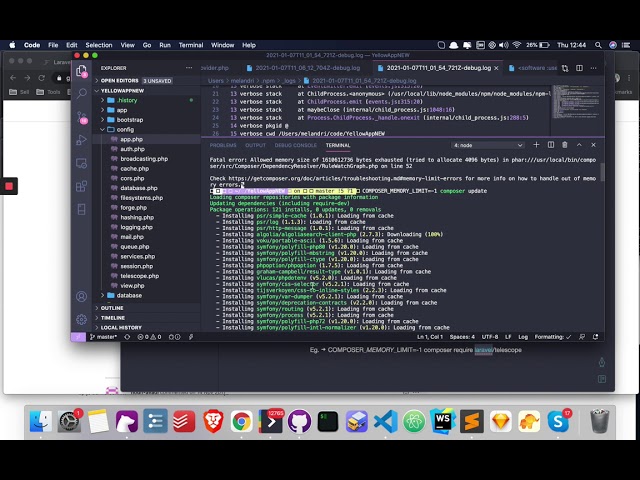640x480 pixels.
Task: Open Brave browser from the Dock
Action: [x=213, y=421]
